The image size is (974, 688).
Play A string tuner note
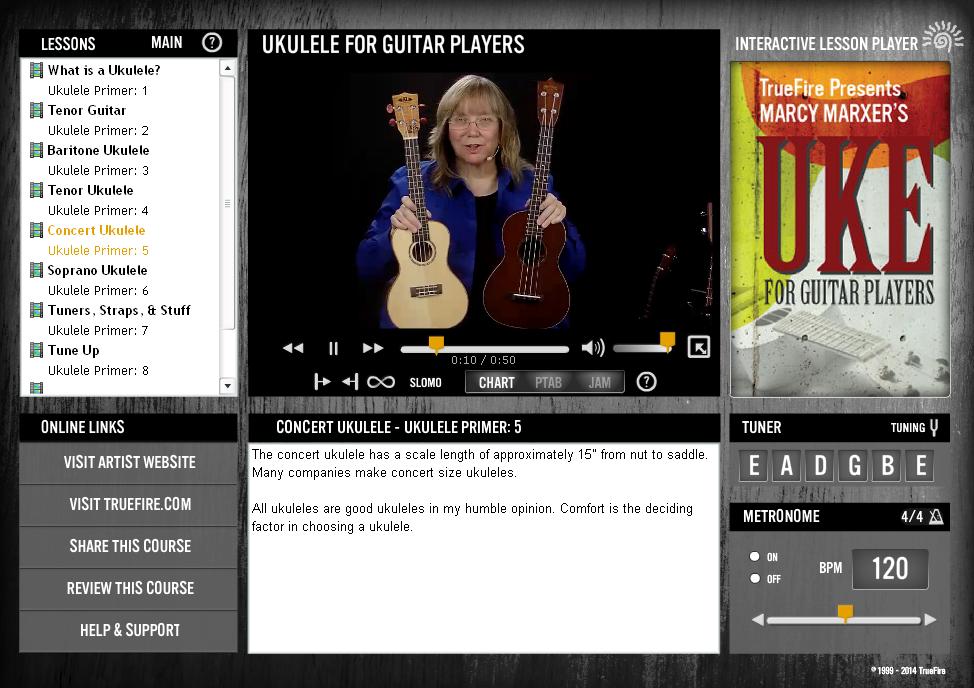786,465
